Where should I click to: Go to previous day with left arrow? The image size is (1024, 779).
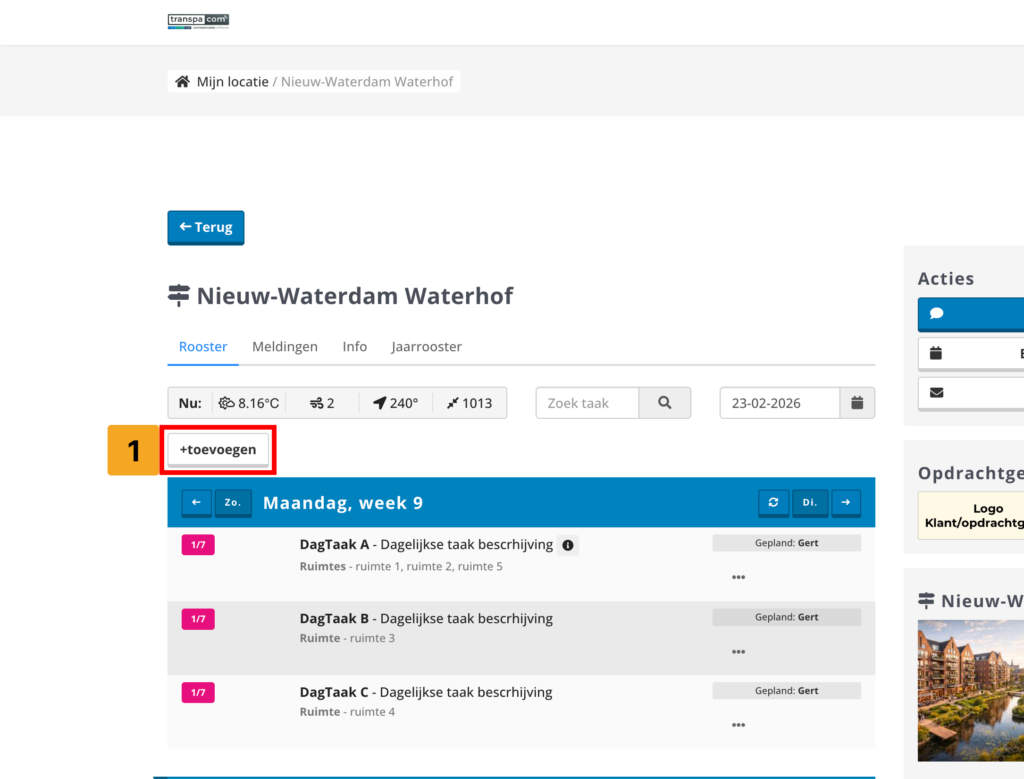[196, 502]
